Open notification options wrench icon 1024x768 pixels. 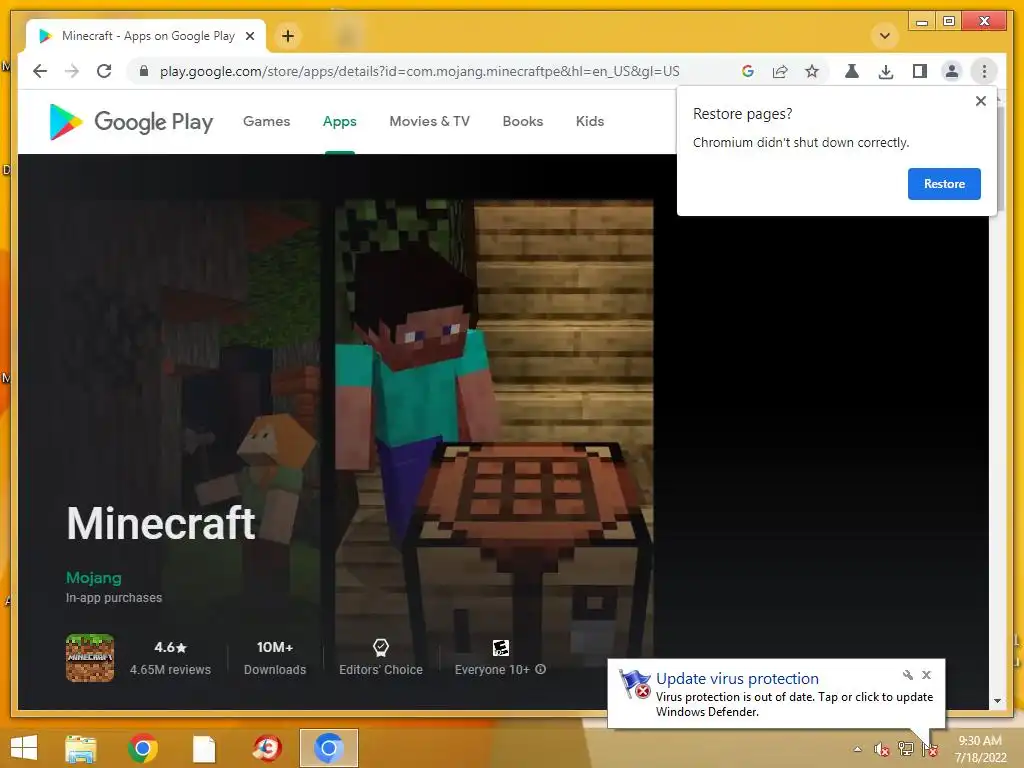pos(908,675)
